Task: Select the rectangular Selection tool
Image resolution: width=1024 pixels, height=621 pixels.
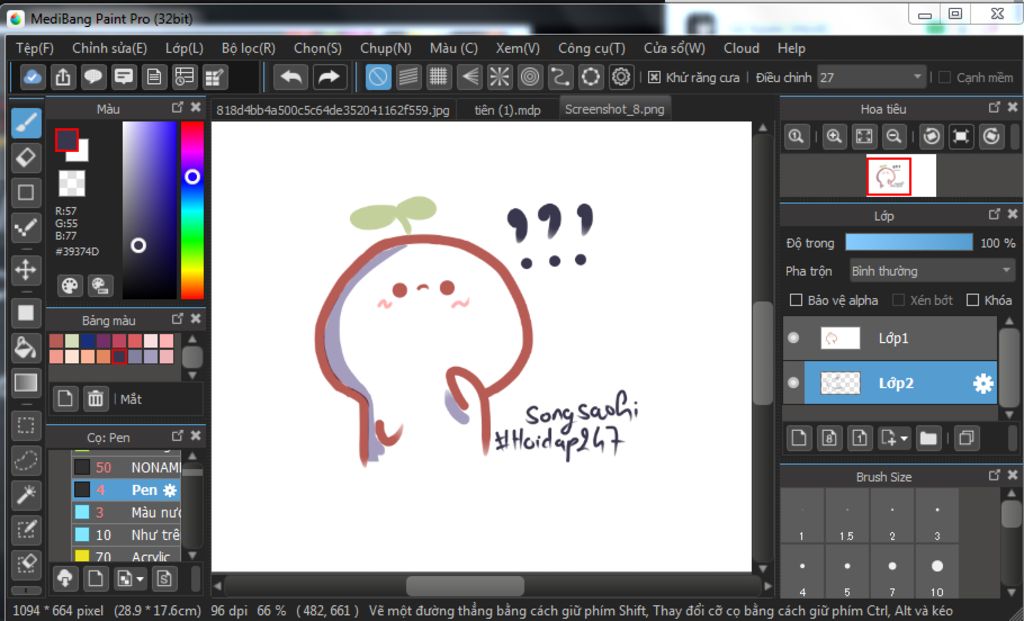Action: pyautogui.click(x=26, y=425)
